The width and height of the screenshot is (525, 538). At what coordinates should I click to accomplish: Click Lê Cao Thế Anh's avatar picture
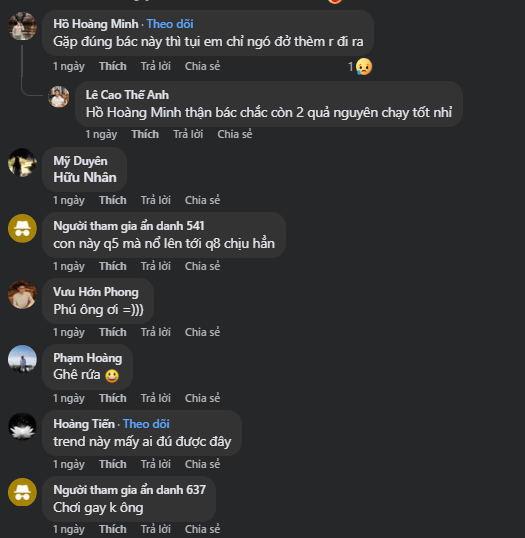click(x=59, y=96)
